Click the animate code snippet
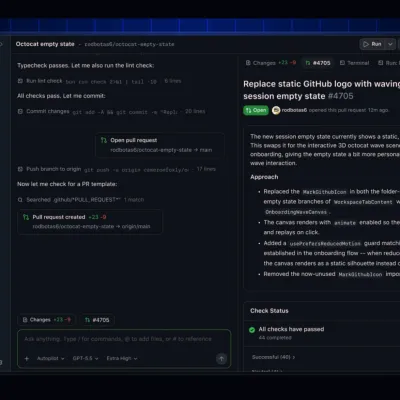 point(345,223)
